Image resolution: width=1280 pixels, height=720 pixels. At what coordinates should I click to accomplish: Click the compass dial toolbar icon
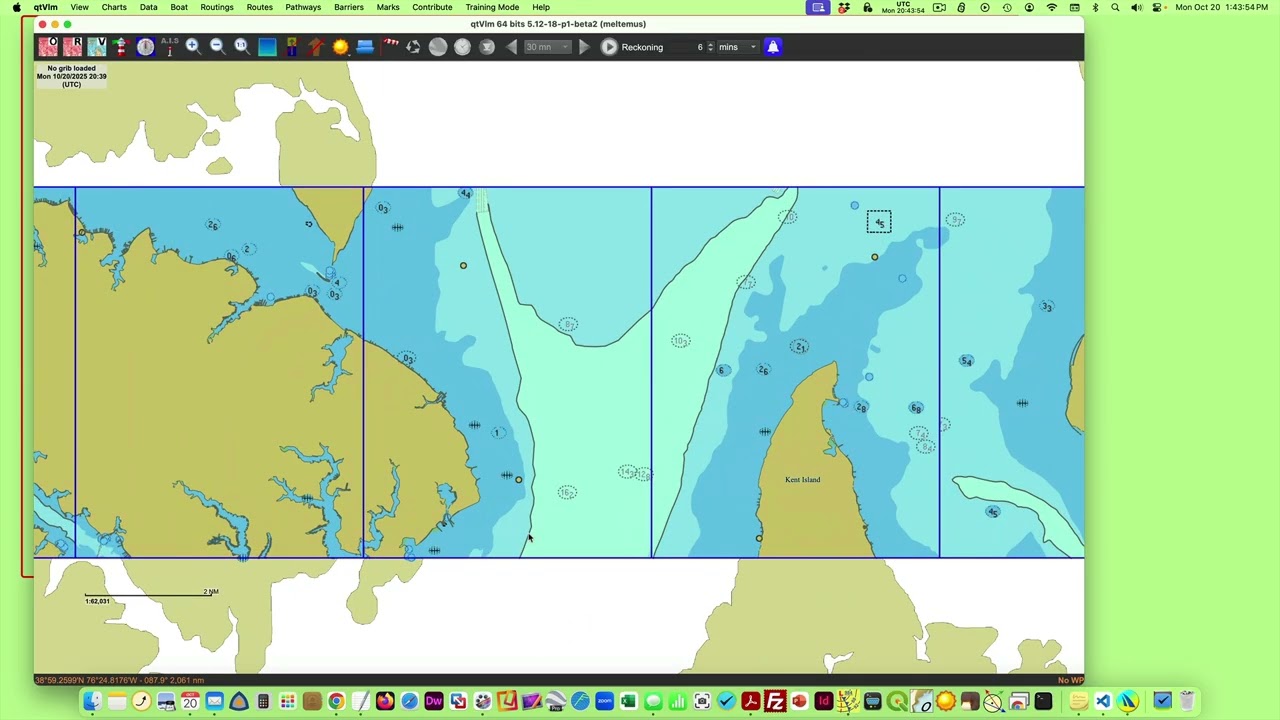point(145,46)
